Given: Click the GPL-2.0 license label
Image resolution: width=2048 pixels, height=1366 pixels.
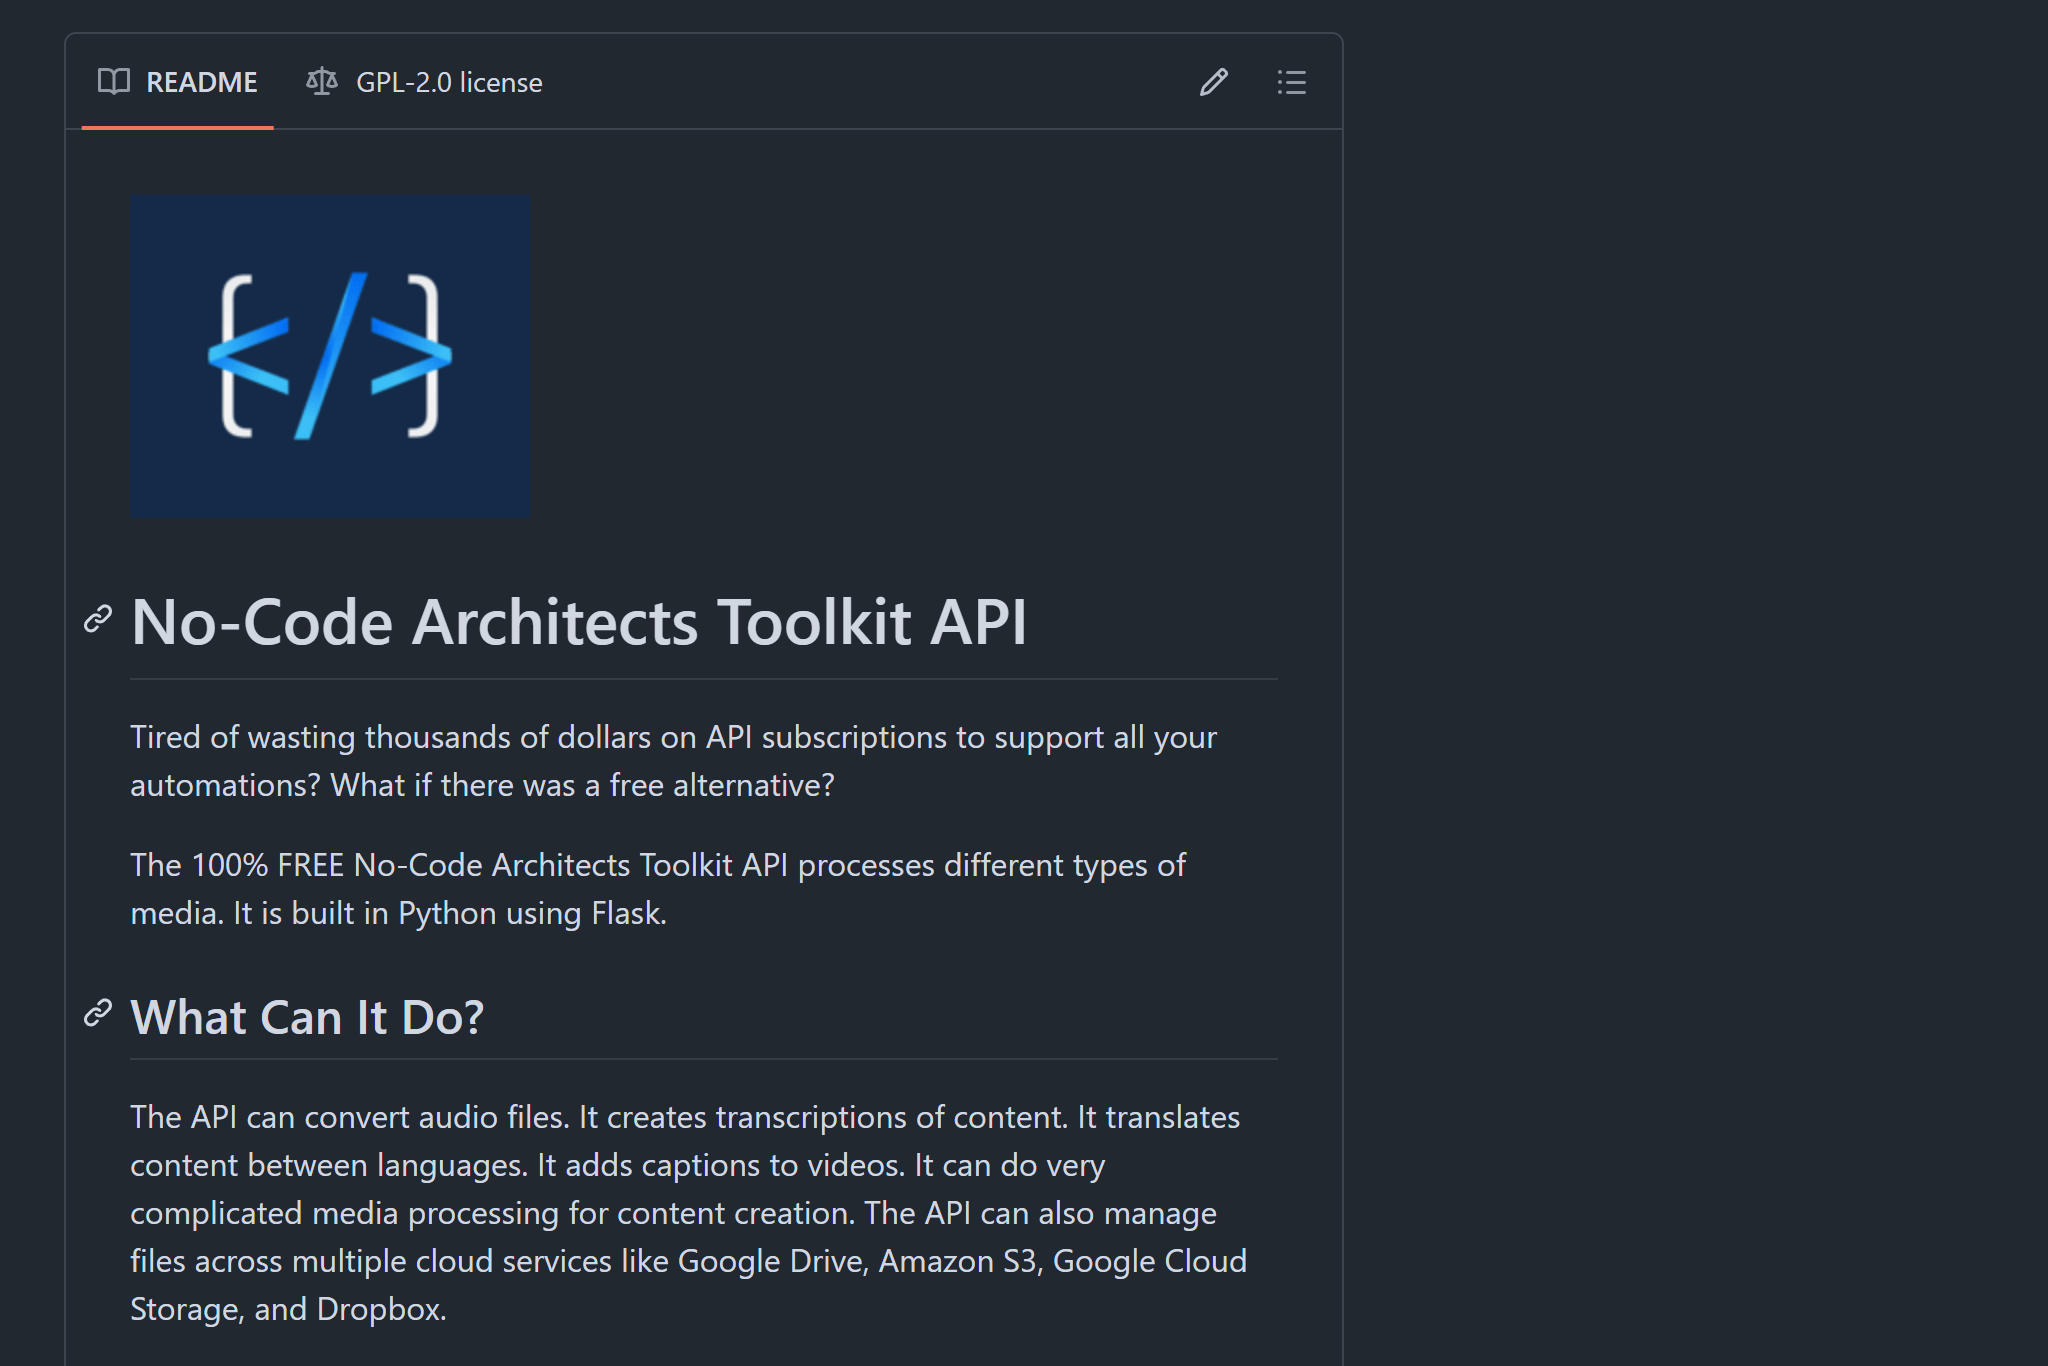Looking at the screenshot, I should coord(449,82).
